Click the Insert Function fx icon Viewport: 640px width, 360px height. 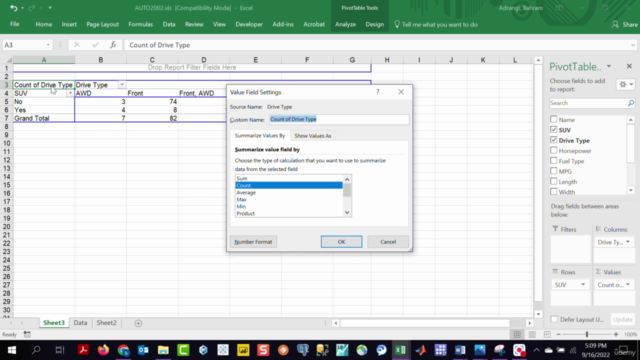113,45
